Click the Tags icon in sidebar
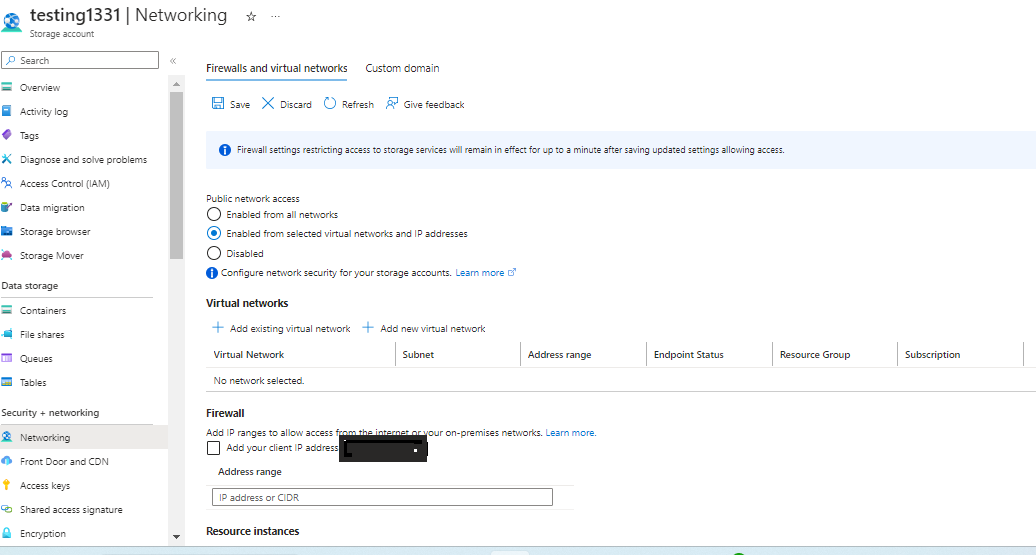This screenshot has width=1036, height=555. [7, 135]
